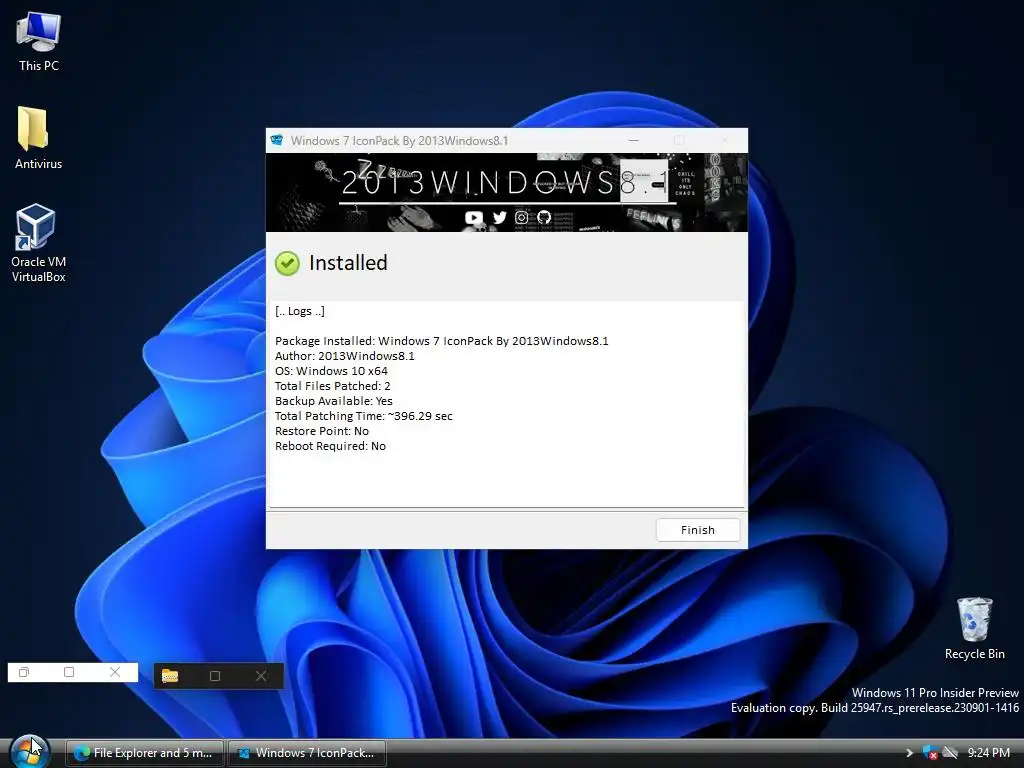Screen dimensions: 1024x768
Task: Click 'Author: 2013Windows8.1' log line
Action: click(x=345, y=356)
